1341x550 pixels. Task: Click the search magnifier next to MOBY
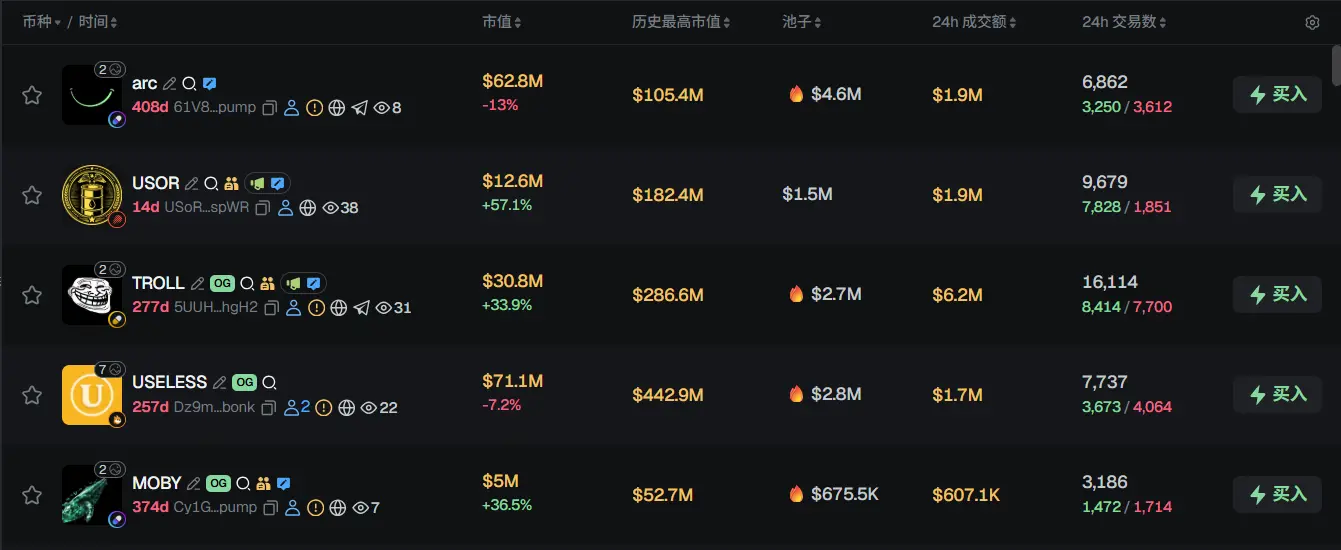(242, 484)
